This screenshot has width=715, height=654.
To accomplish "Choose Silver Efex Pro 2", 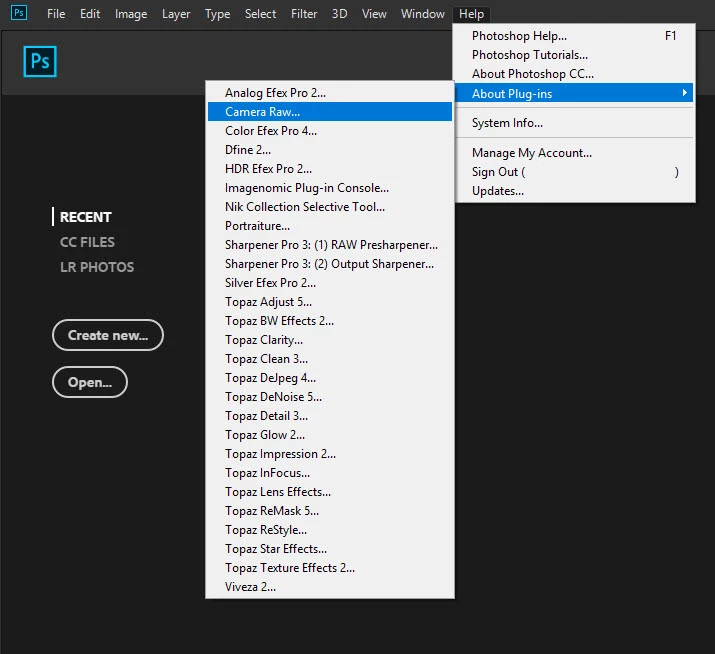I will (x=330, y=283).
